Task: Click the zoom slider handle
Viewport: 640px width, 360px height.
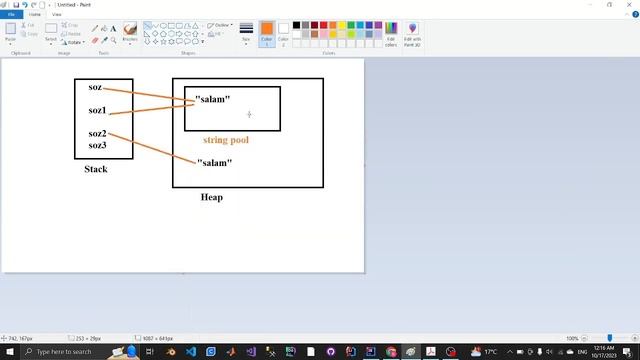Action: [610, 338]
